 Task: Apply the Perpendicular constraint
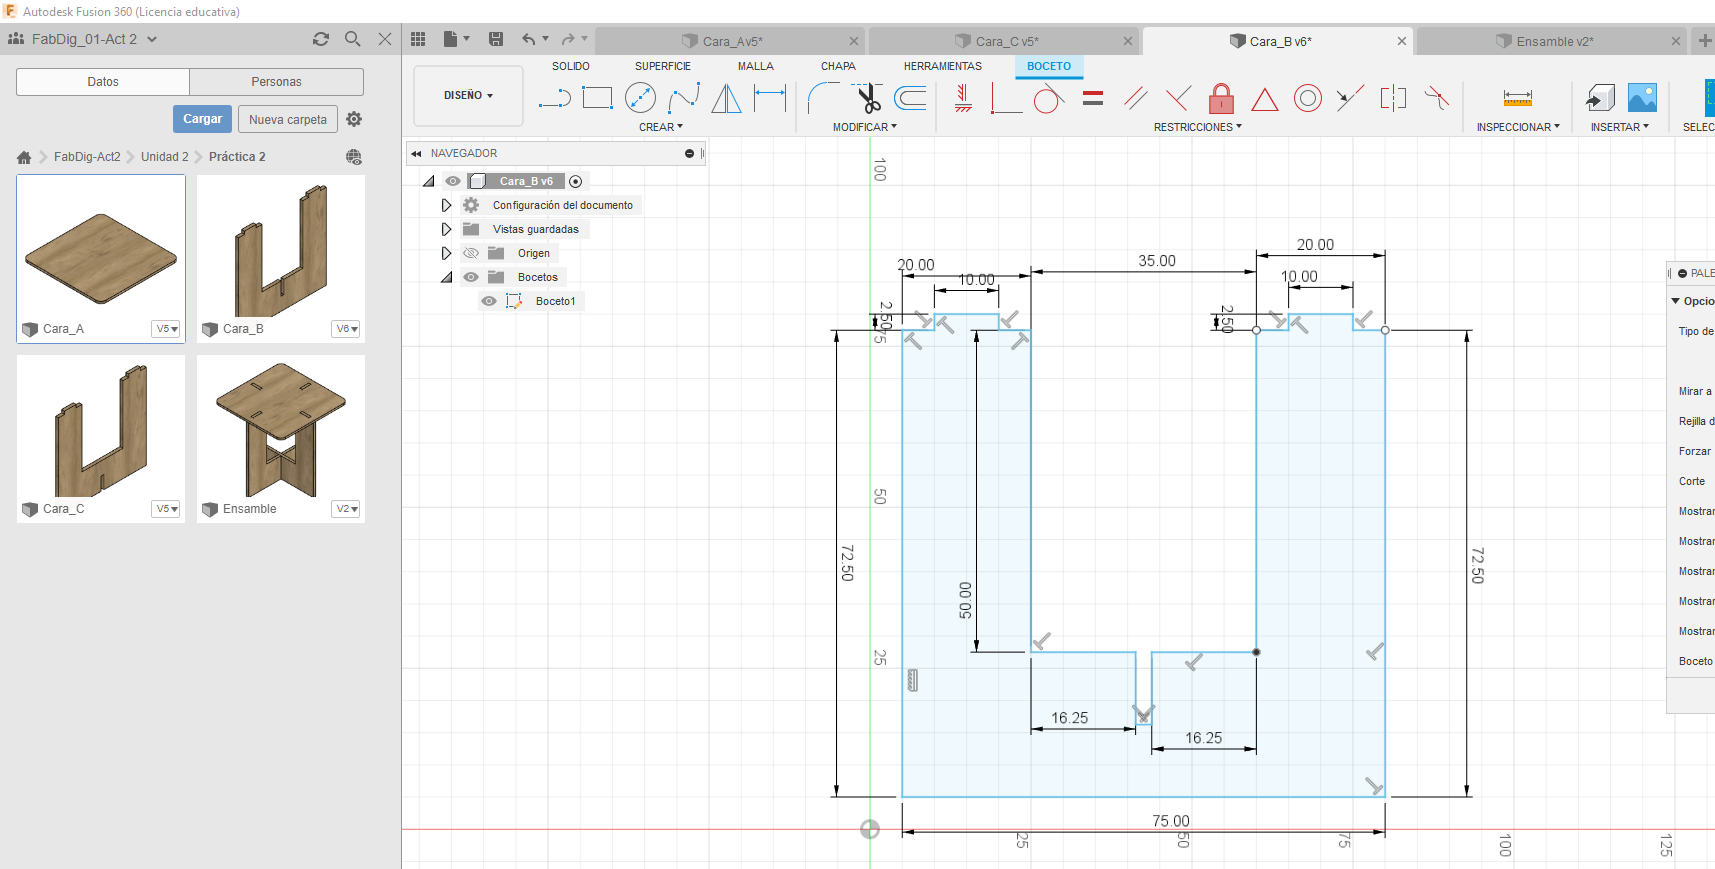(1178, 98)
